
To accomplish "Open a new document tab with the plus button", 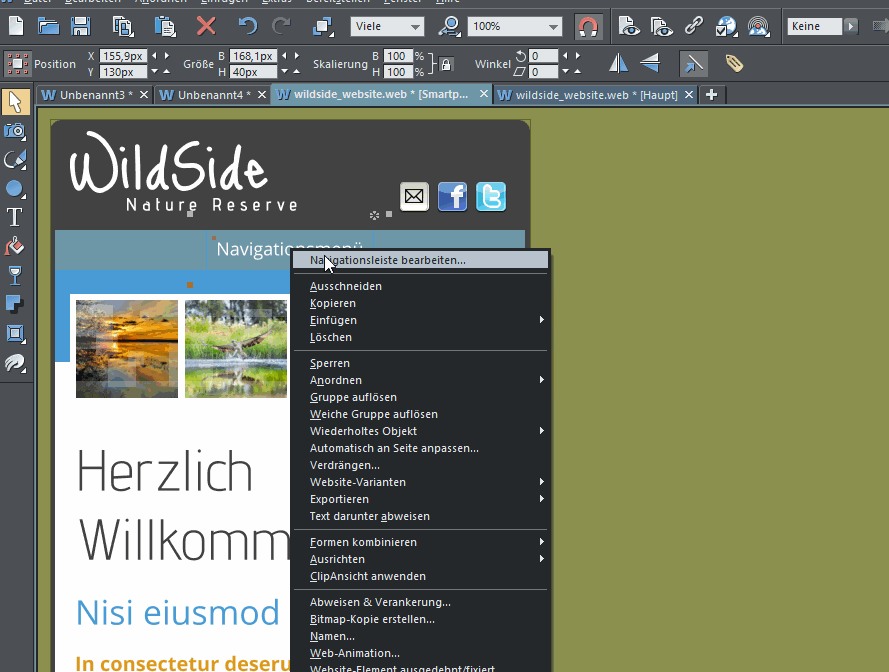I will click(712, 95).
